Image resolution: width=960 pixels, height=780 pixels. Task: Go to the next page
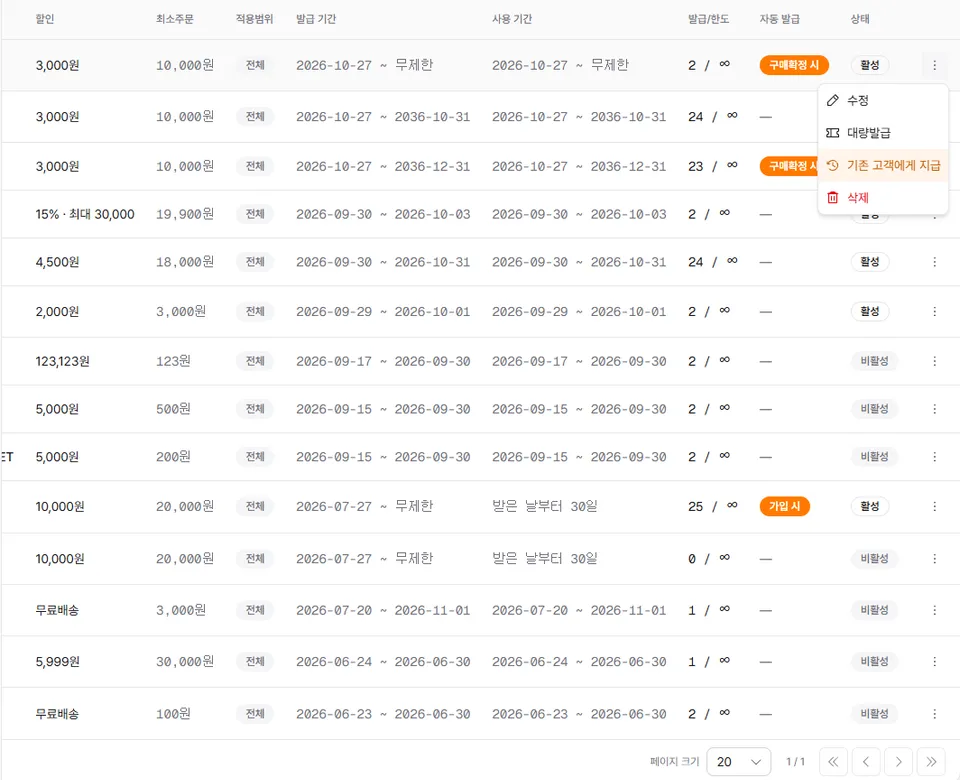(x=898, y=762)
